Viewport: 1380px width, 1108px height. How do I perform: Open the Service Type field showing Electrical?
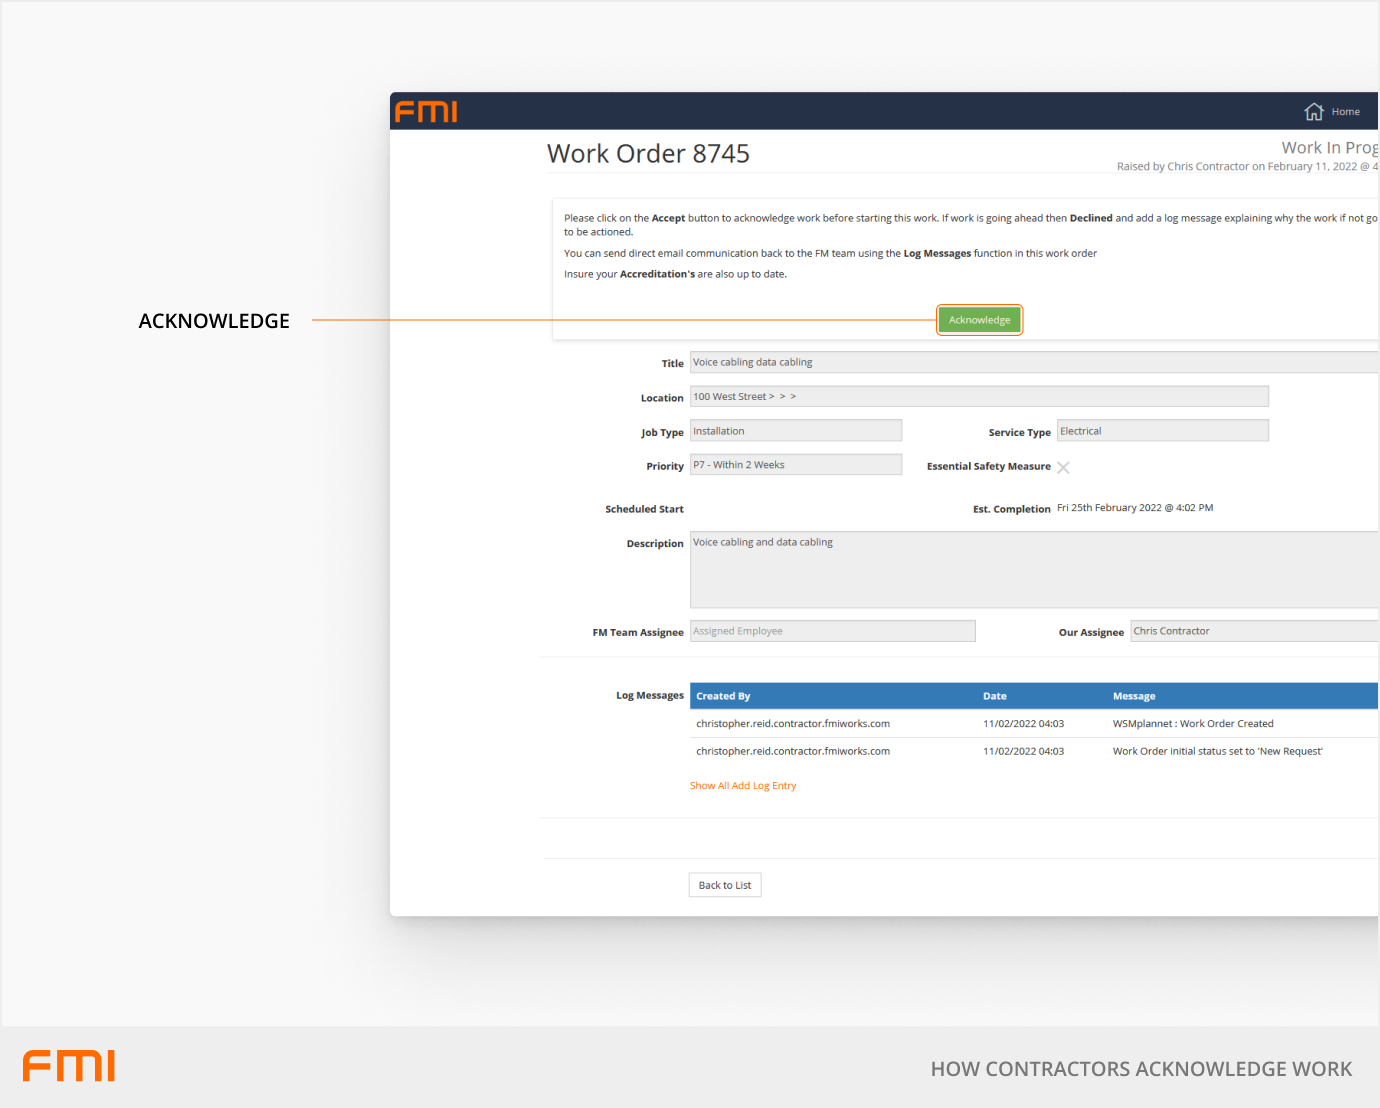[x=1162, y=431]
